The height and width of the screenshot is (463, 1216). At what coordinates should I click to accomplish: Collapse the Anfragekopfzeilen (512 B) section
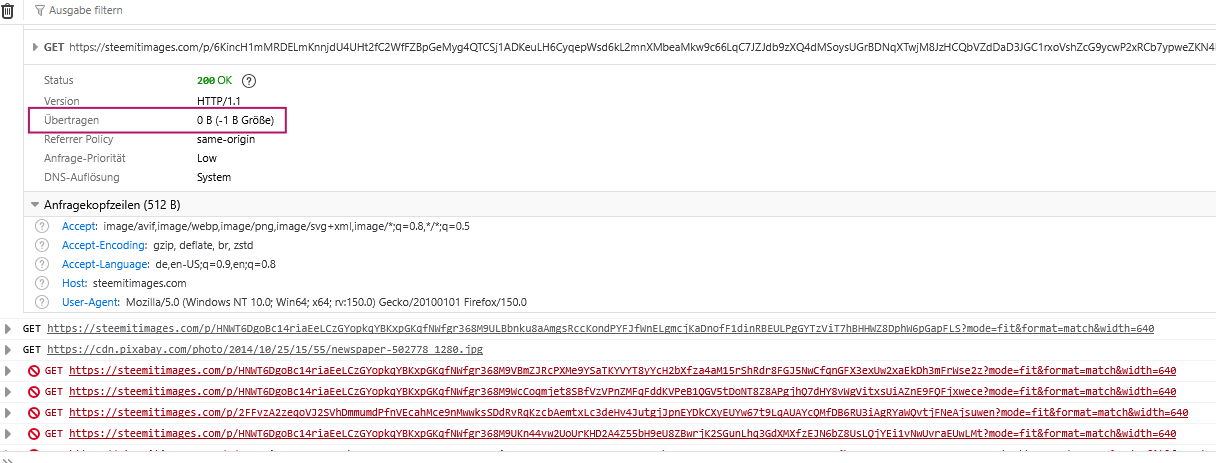tap(36, 204)
